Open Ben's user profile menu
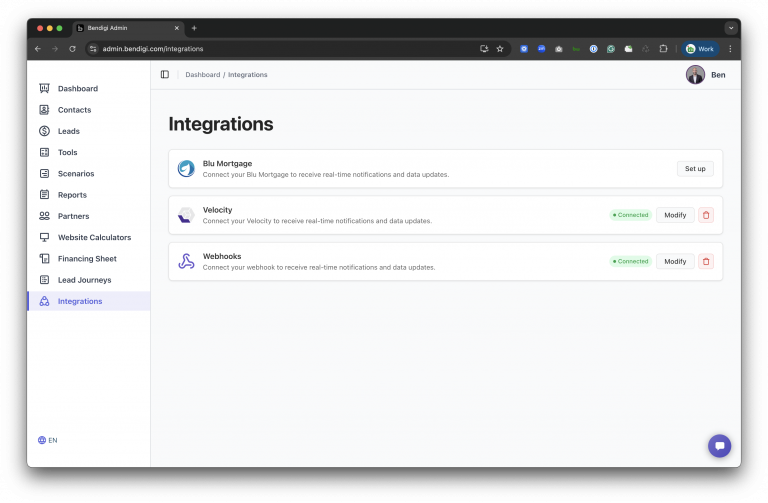Viewport: 768px width, 503px height. tap(706, 75)
